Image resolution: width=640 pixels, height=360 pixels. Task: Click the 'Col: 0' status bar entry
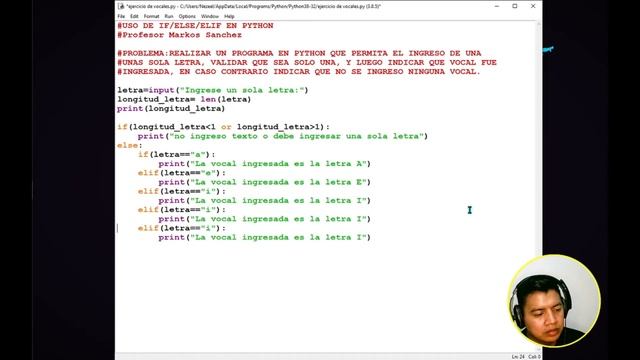(x=534, y=357)
